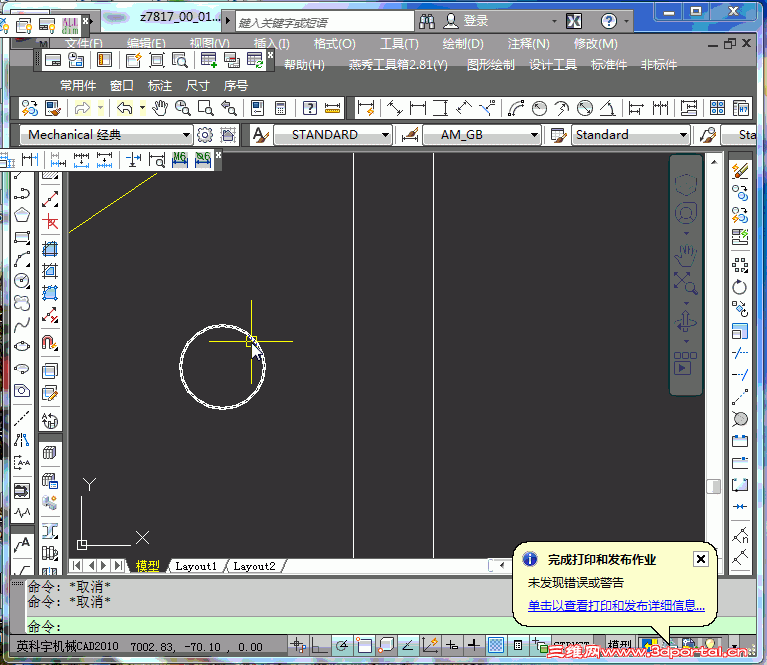The height and width of the screenshot is (665, 767).
Task: Switch to the Layout1 tab
Action: (x=196, y=566)
